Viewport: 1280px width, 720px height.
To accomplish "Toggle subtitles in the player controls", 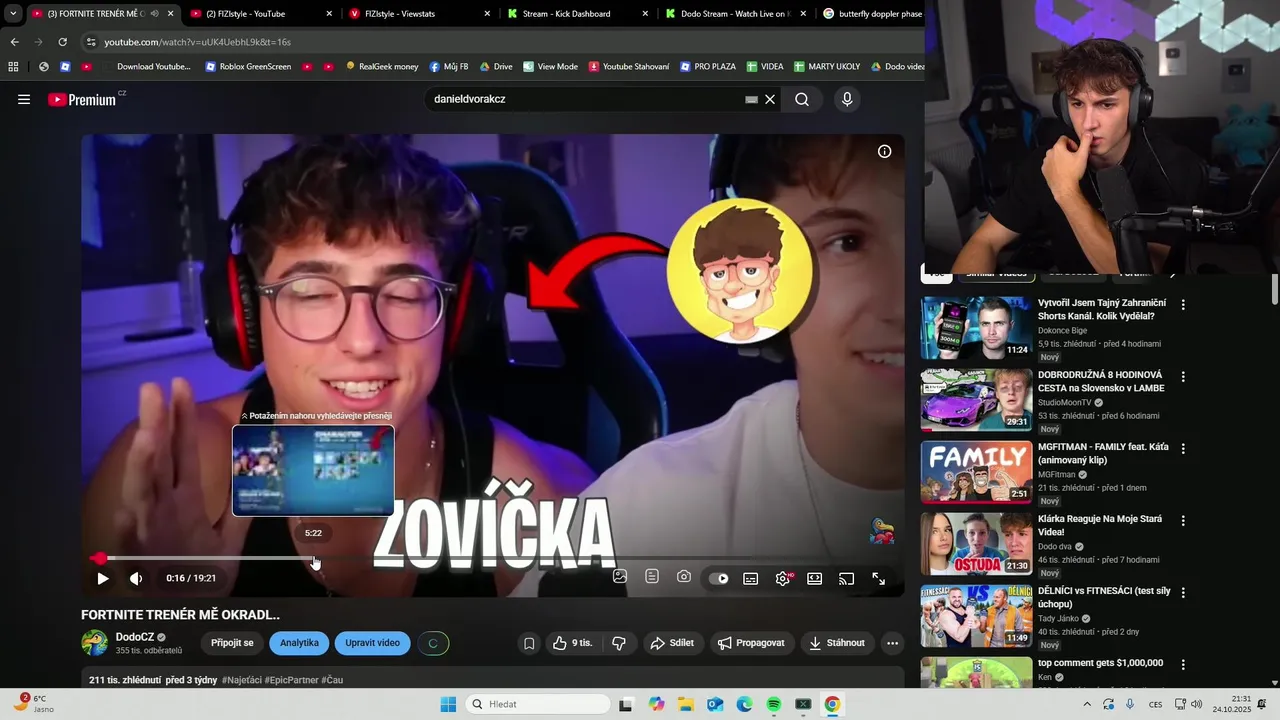I will coord(751,578).
